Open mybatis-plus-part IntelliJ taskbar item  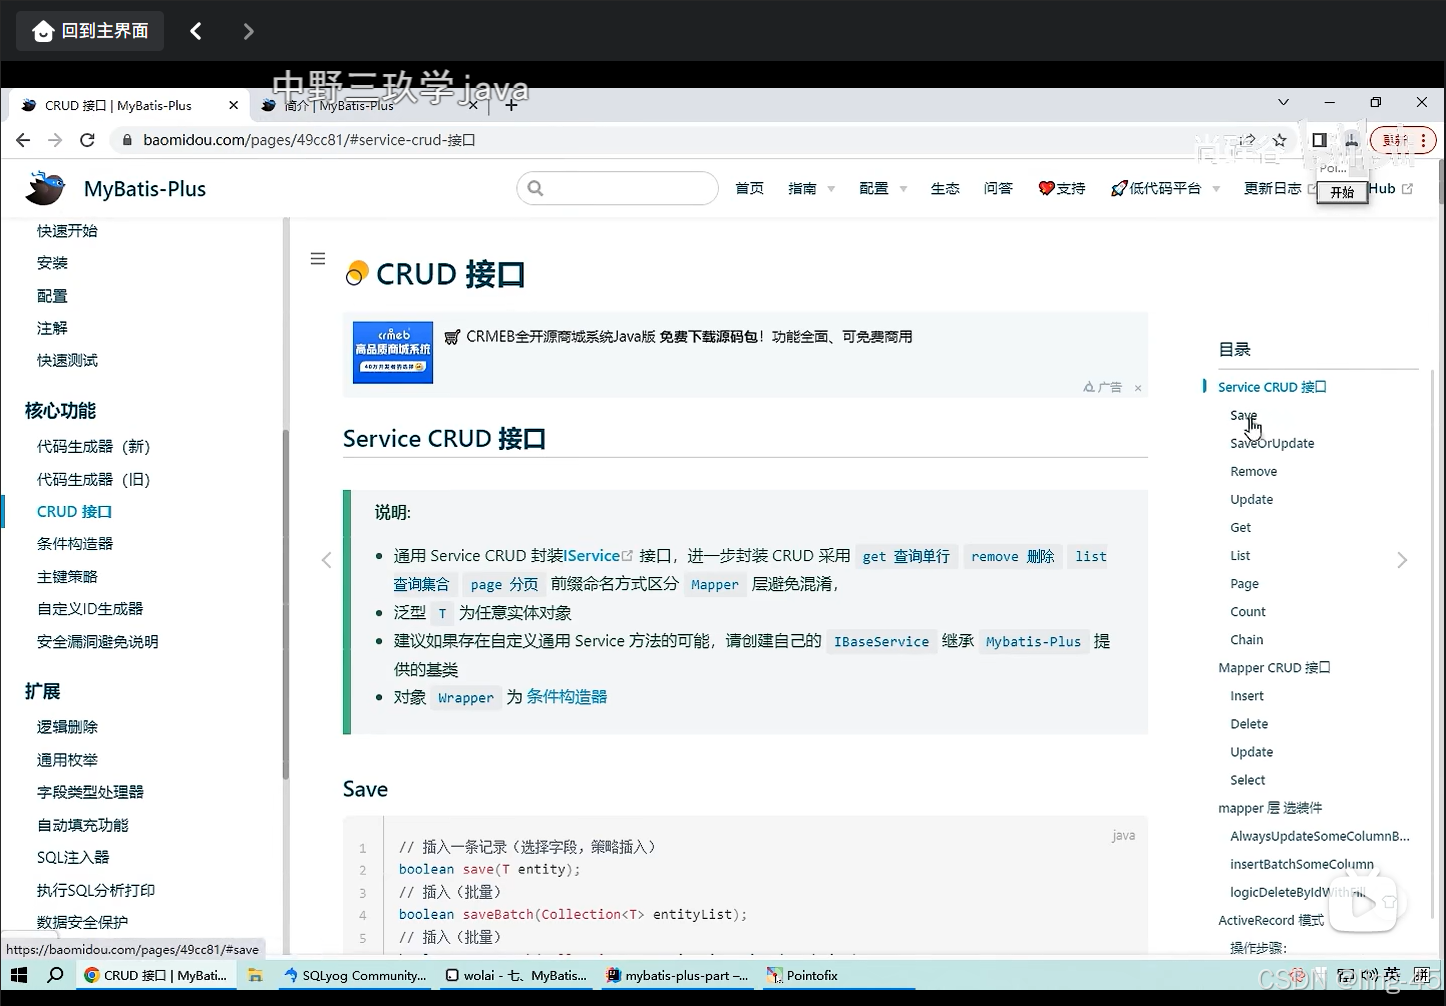pyautogui.click(x=677, y=975)
